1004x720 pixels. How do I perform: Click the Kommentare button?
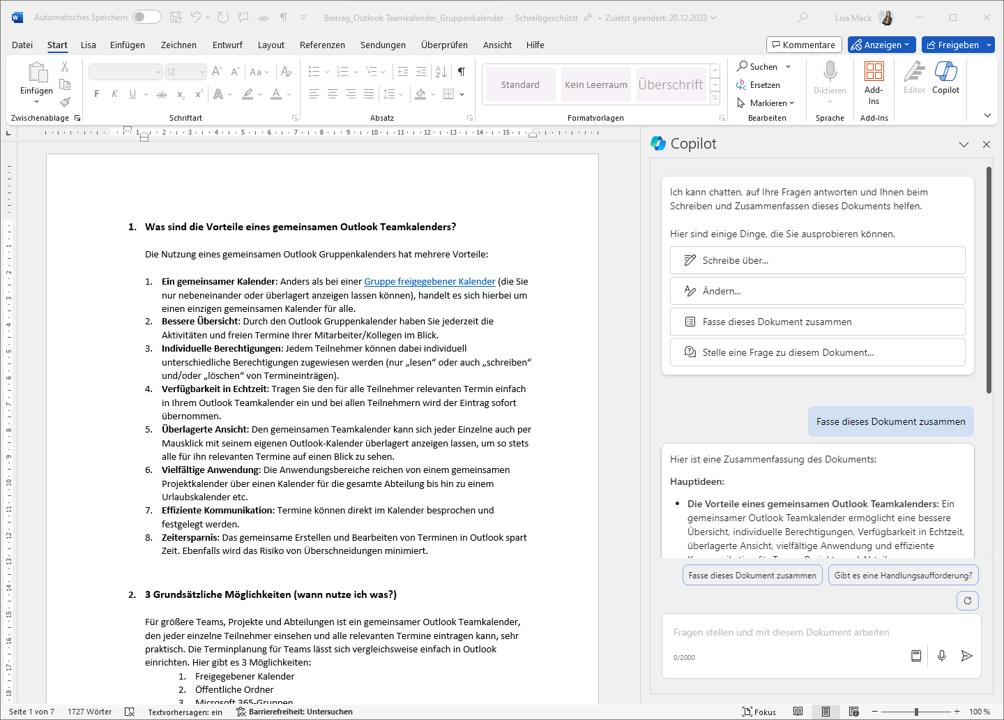(x=804, y=45)
